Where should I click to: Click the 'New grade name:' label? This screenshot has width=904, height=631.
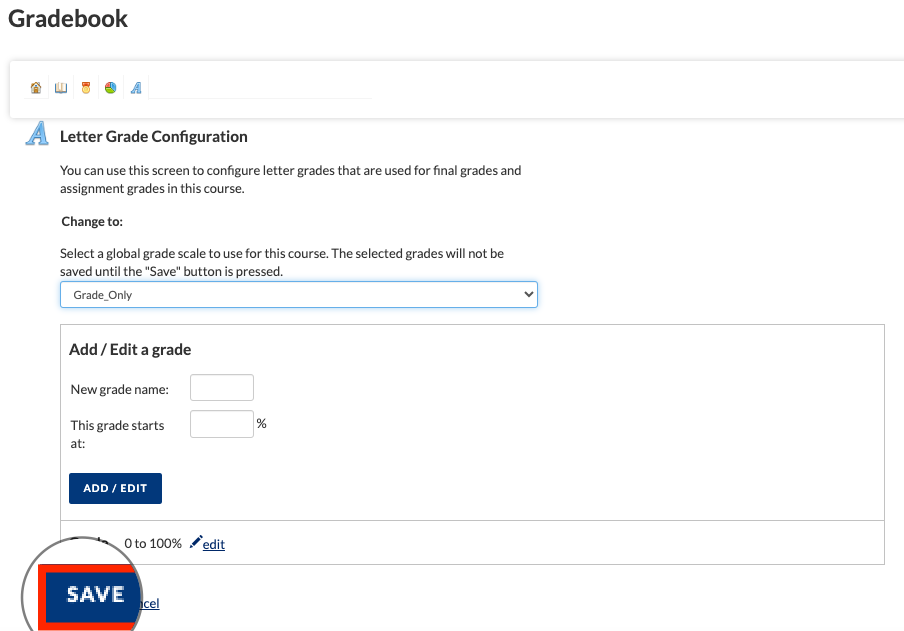point(120,389)
